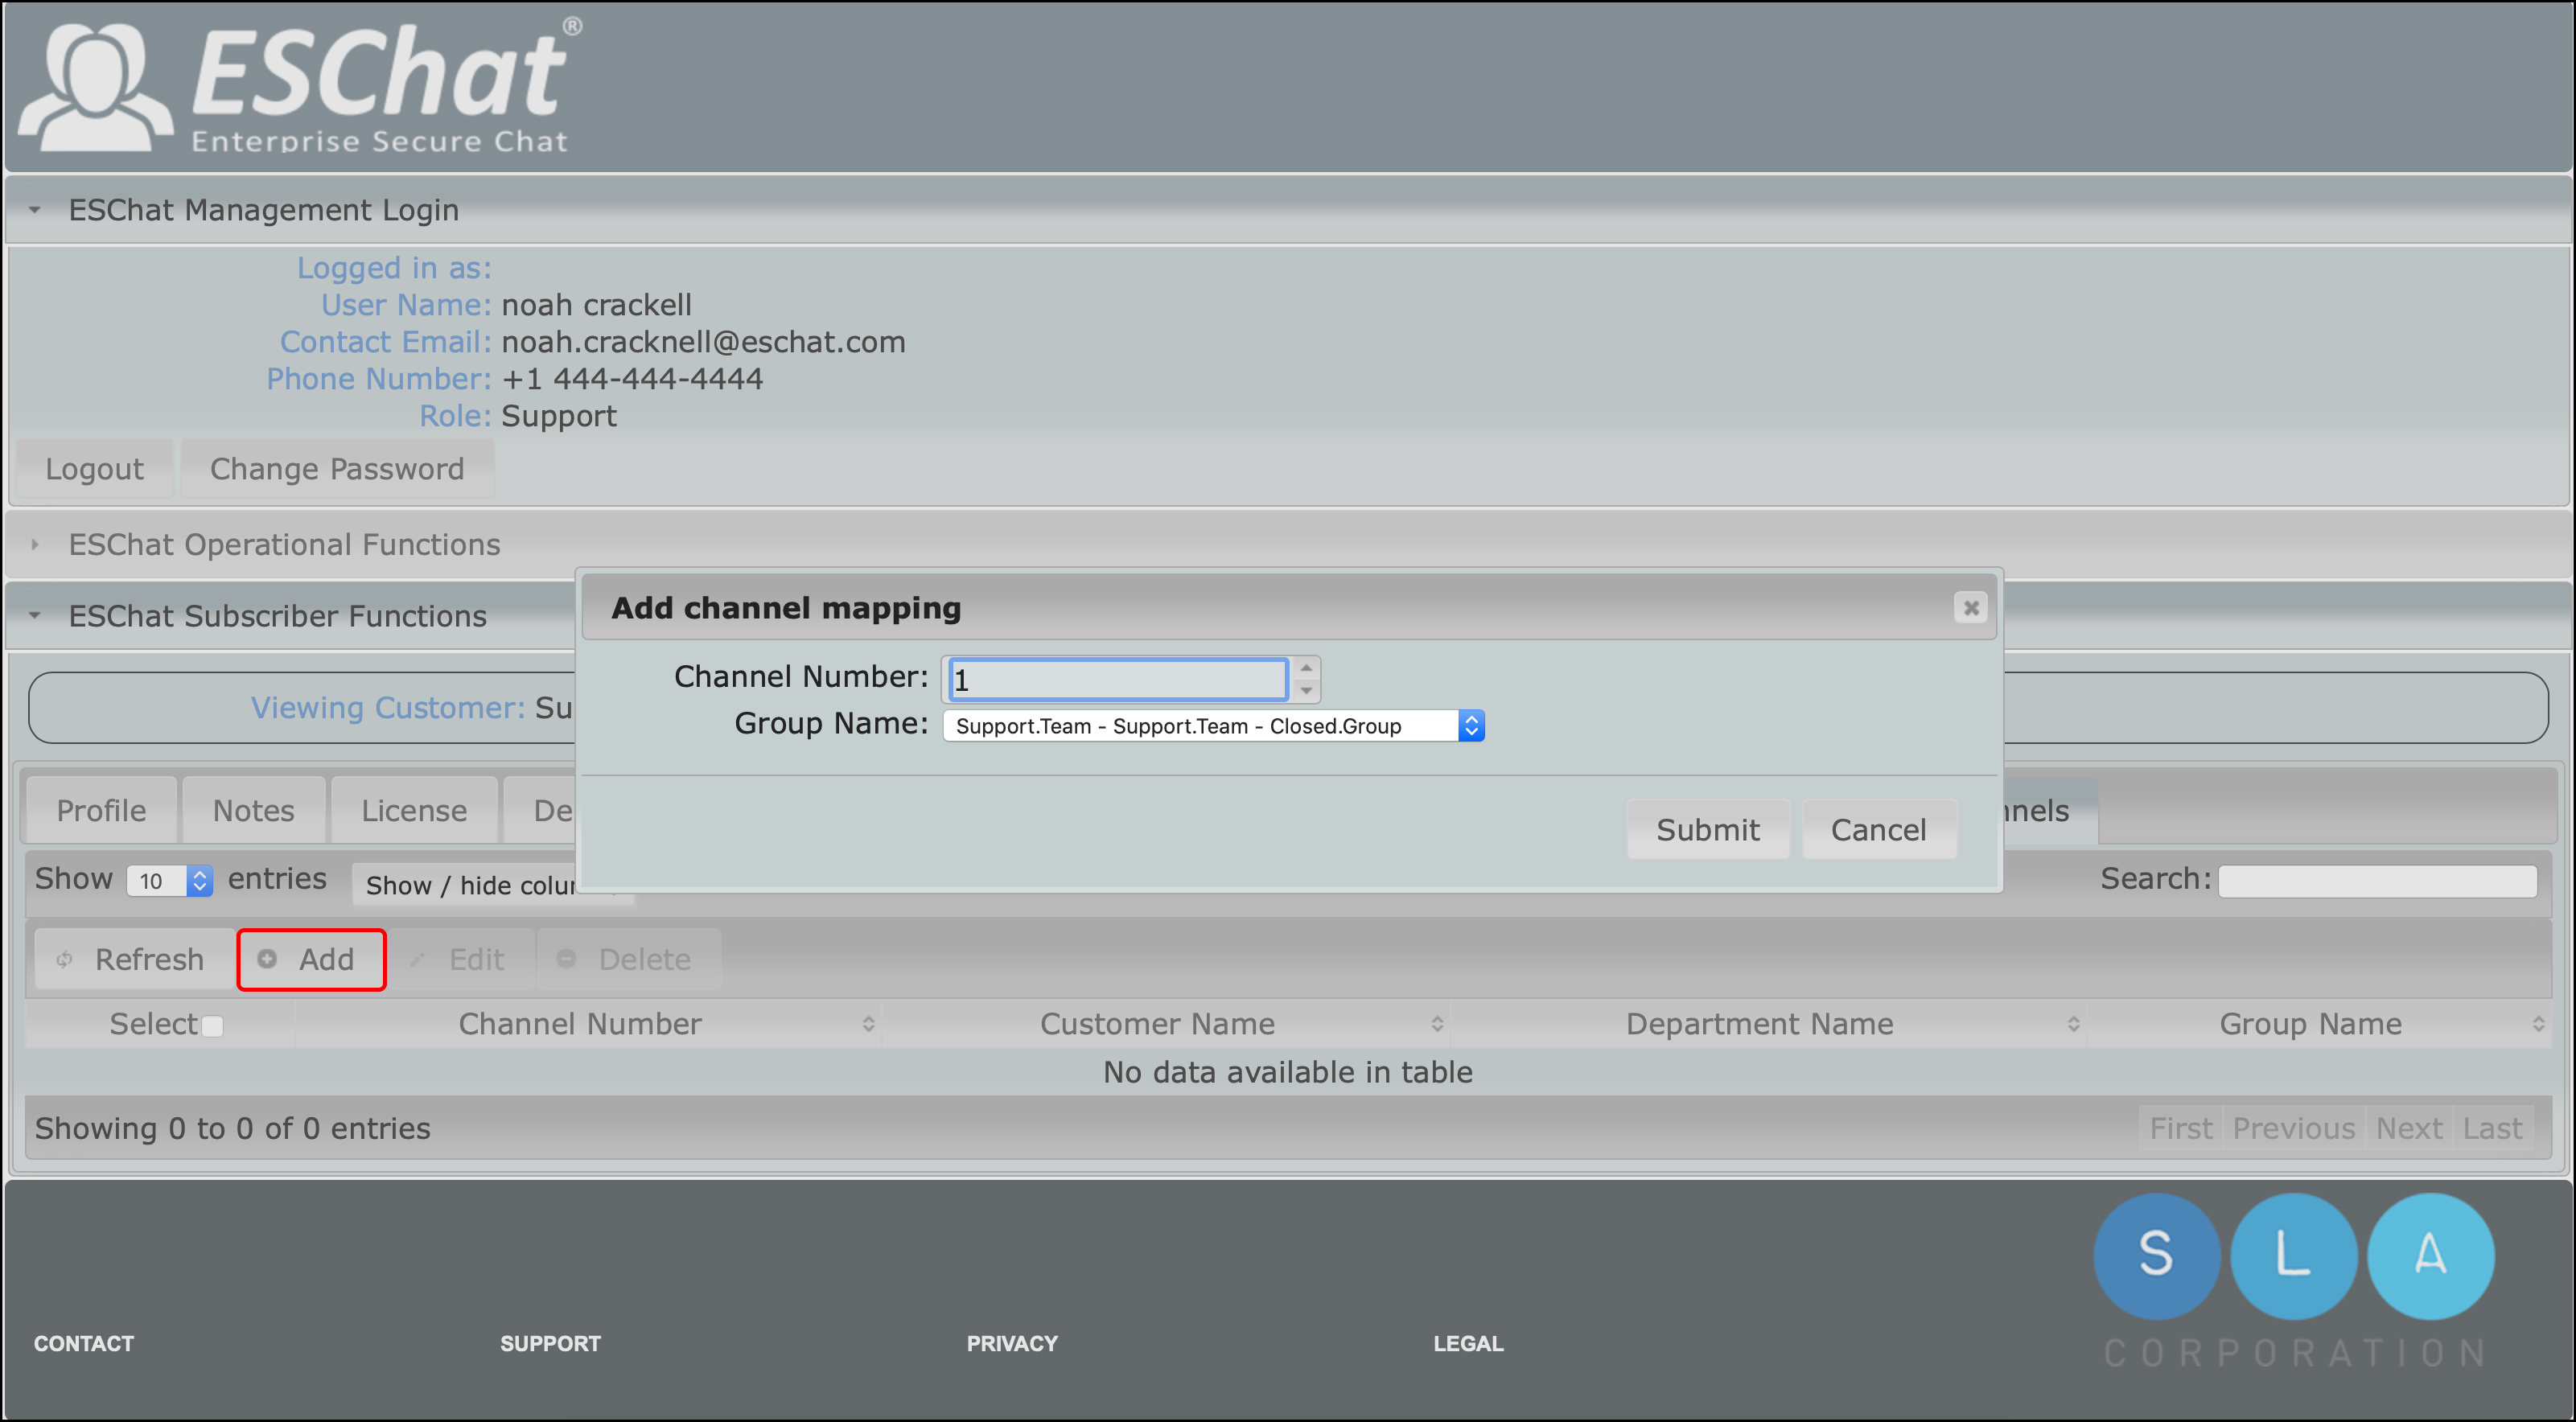Click the Delete icon in the toolbar
Screen dimensions: 2576x1422
click(566, 958)
